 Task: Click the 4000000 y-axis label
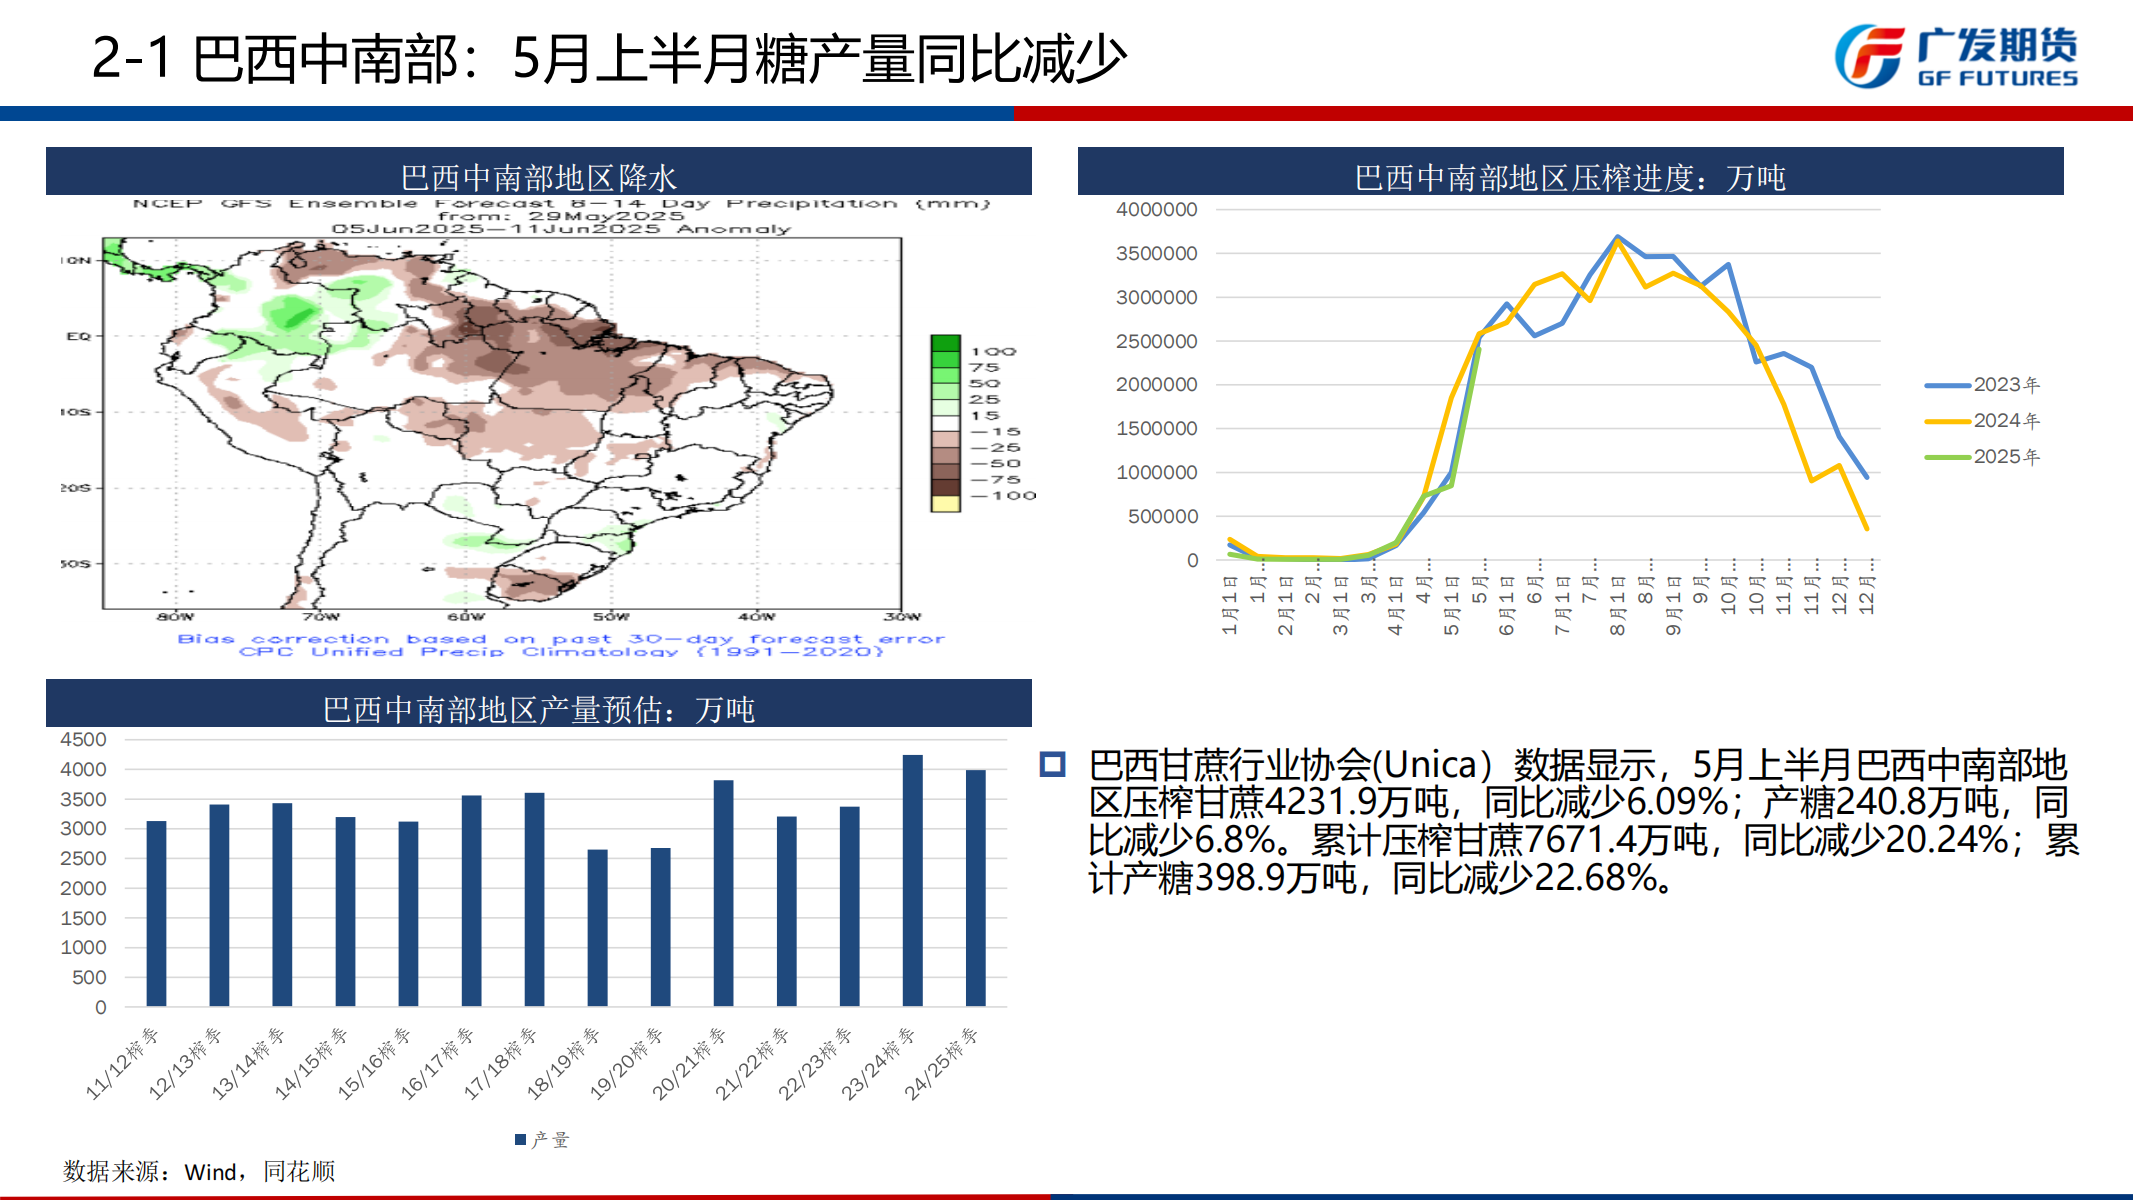(x=1156, y=210)
